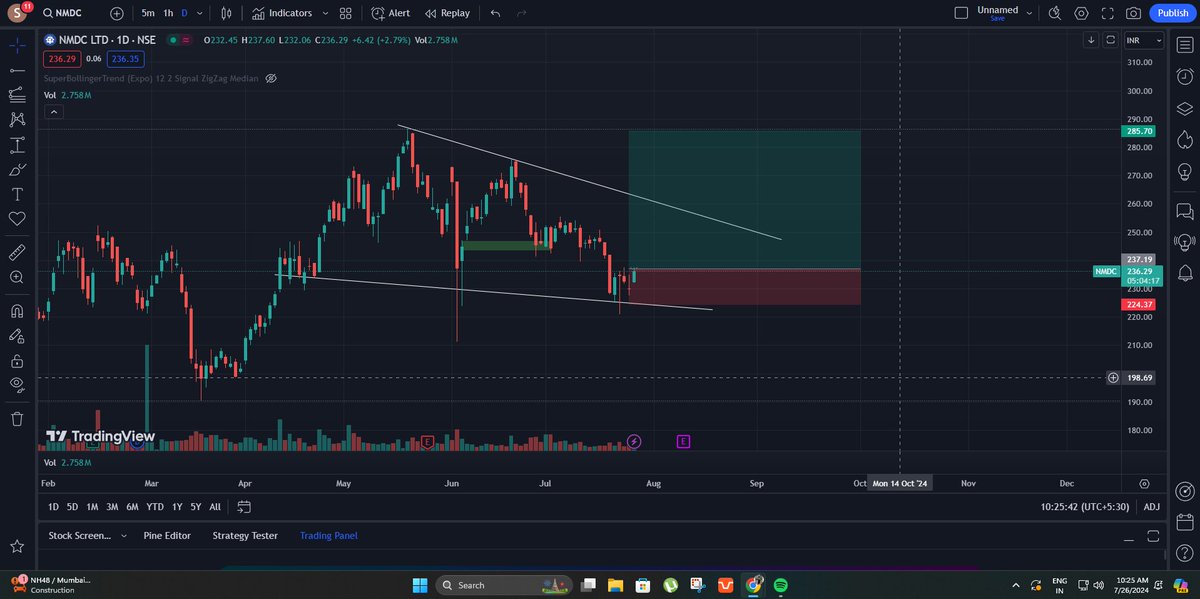The width and height of the screenshot is (1200, 599).
Task: Toggle lock all drawings
Action: point(17,360)
